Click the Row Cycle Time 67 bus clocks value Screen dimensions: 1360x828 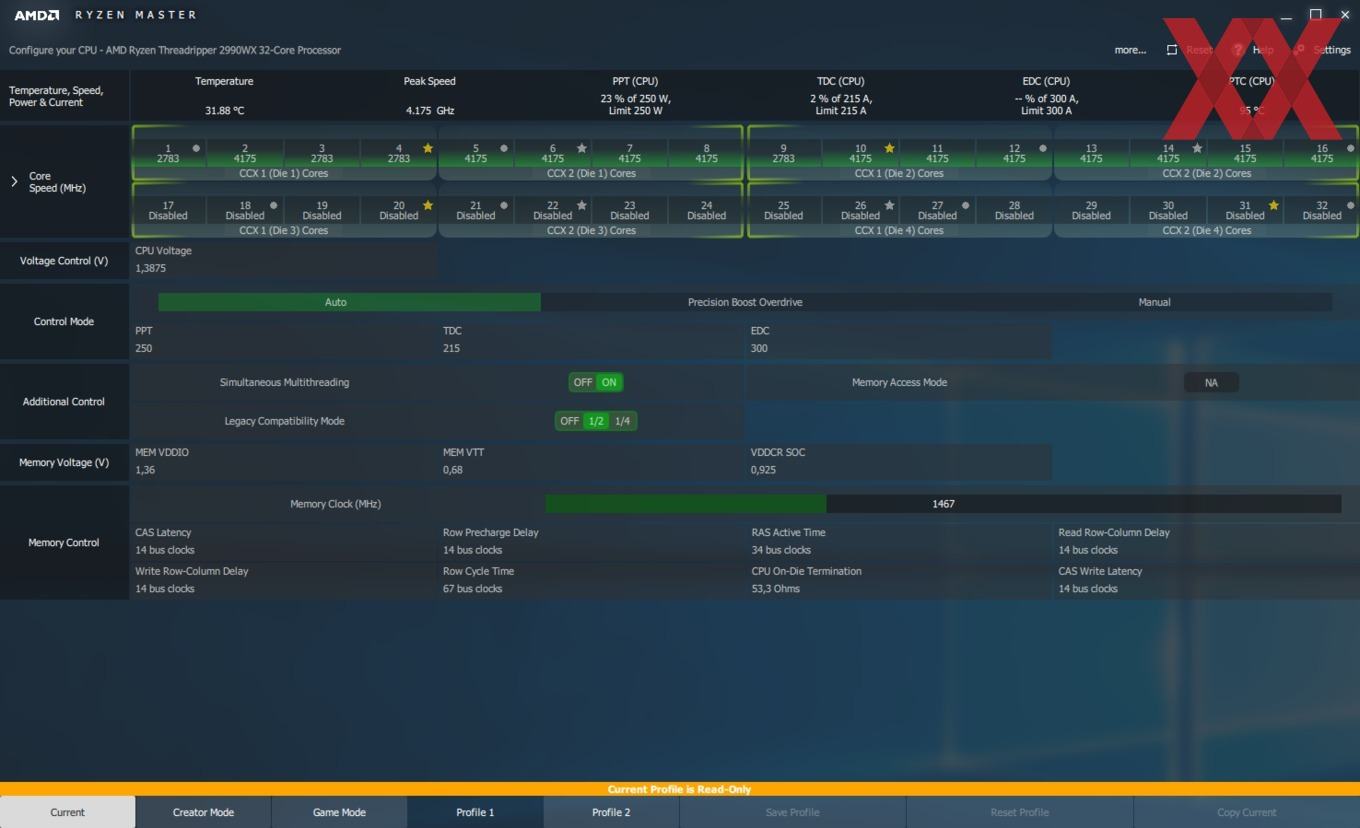(473, 589)
